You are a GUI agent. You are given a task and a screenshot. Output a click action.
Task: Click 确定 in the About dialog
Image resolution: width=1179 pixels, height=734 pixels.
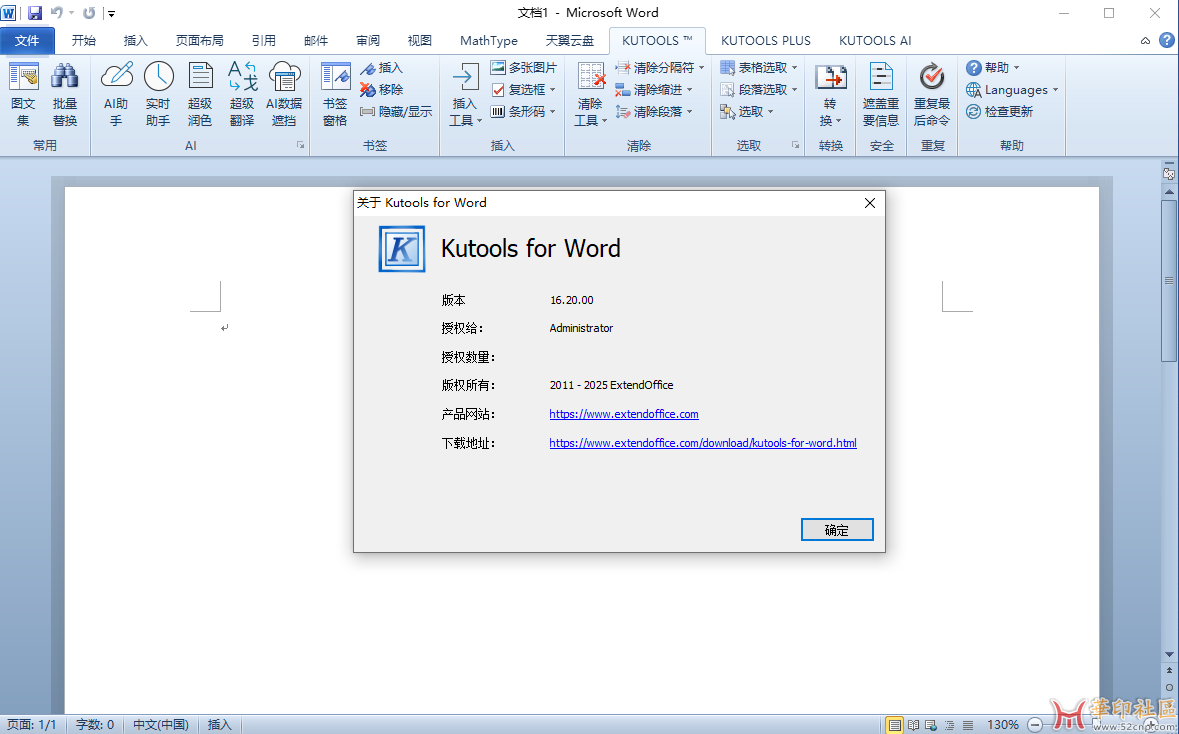click(x=837, y=529)
